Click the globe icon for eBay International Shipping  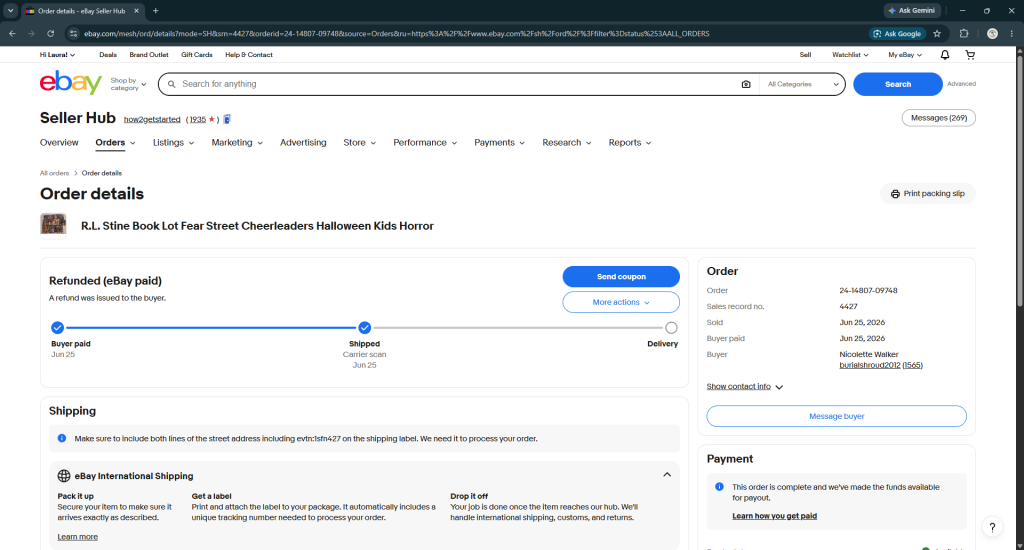click(x=64, y=476)
